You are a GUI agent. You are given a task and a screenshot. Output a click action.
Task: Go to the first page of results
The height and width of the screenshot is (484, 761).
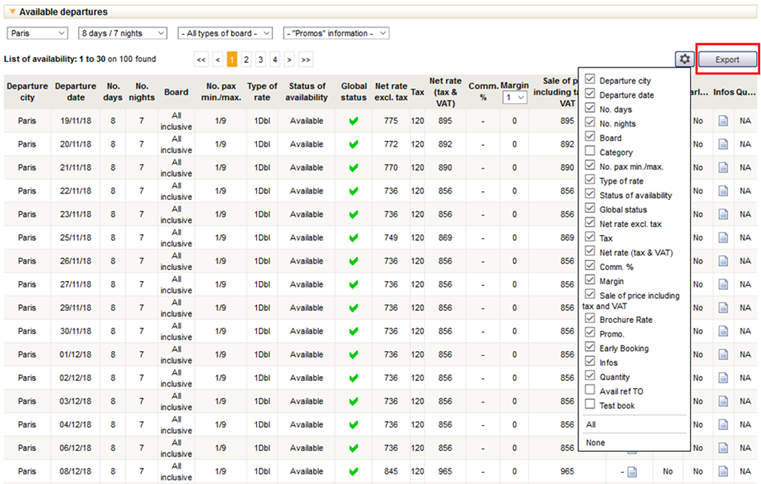pyautogui.click(x=201, y=60)
